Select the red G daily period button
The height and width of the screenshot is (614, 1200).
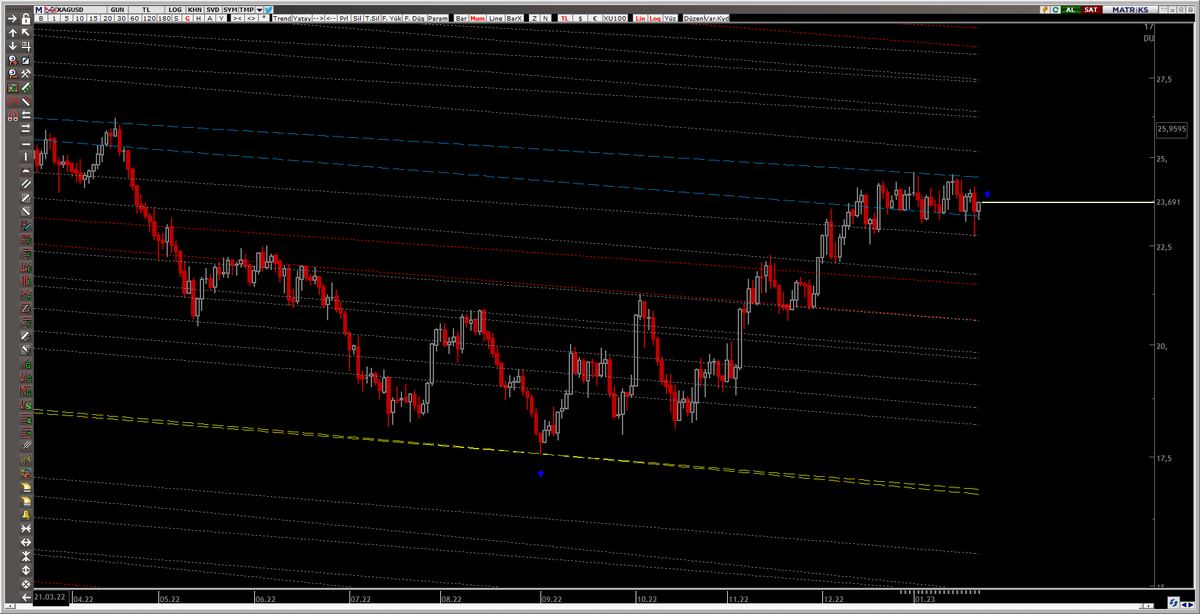(187, 18)
